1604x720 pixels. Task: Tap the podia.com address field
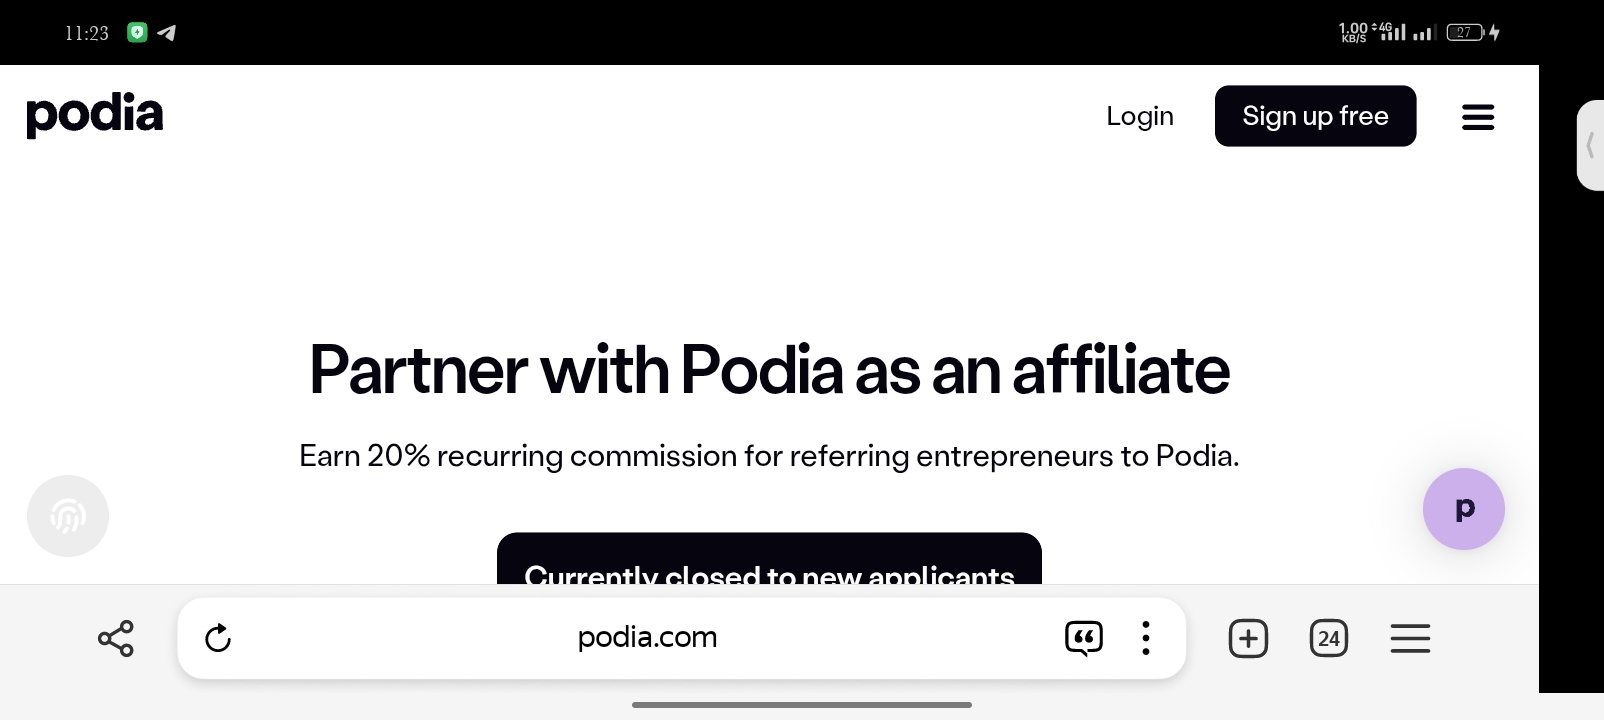tap(648, 637)
